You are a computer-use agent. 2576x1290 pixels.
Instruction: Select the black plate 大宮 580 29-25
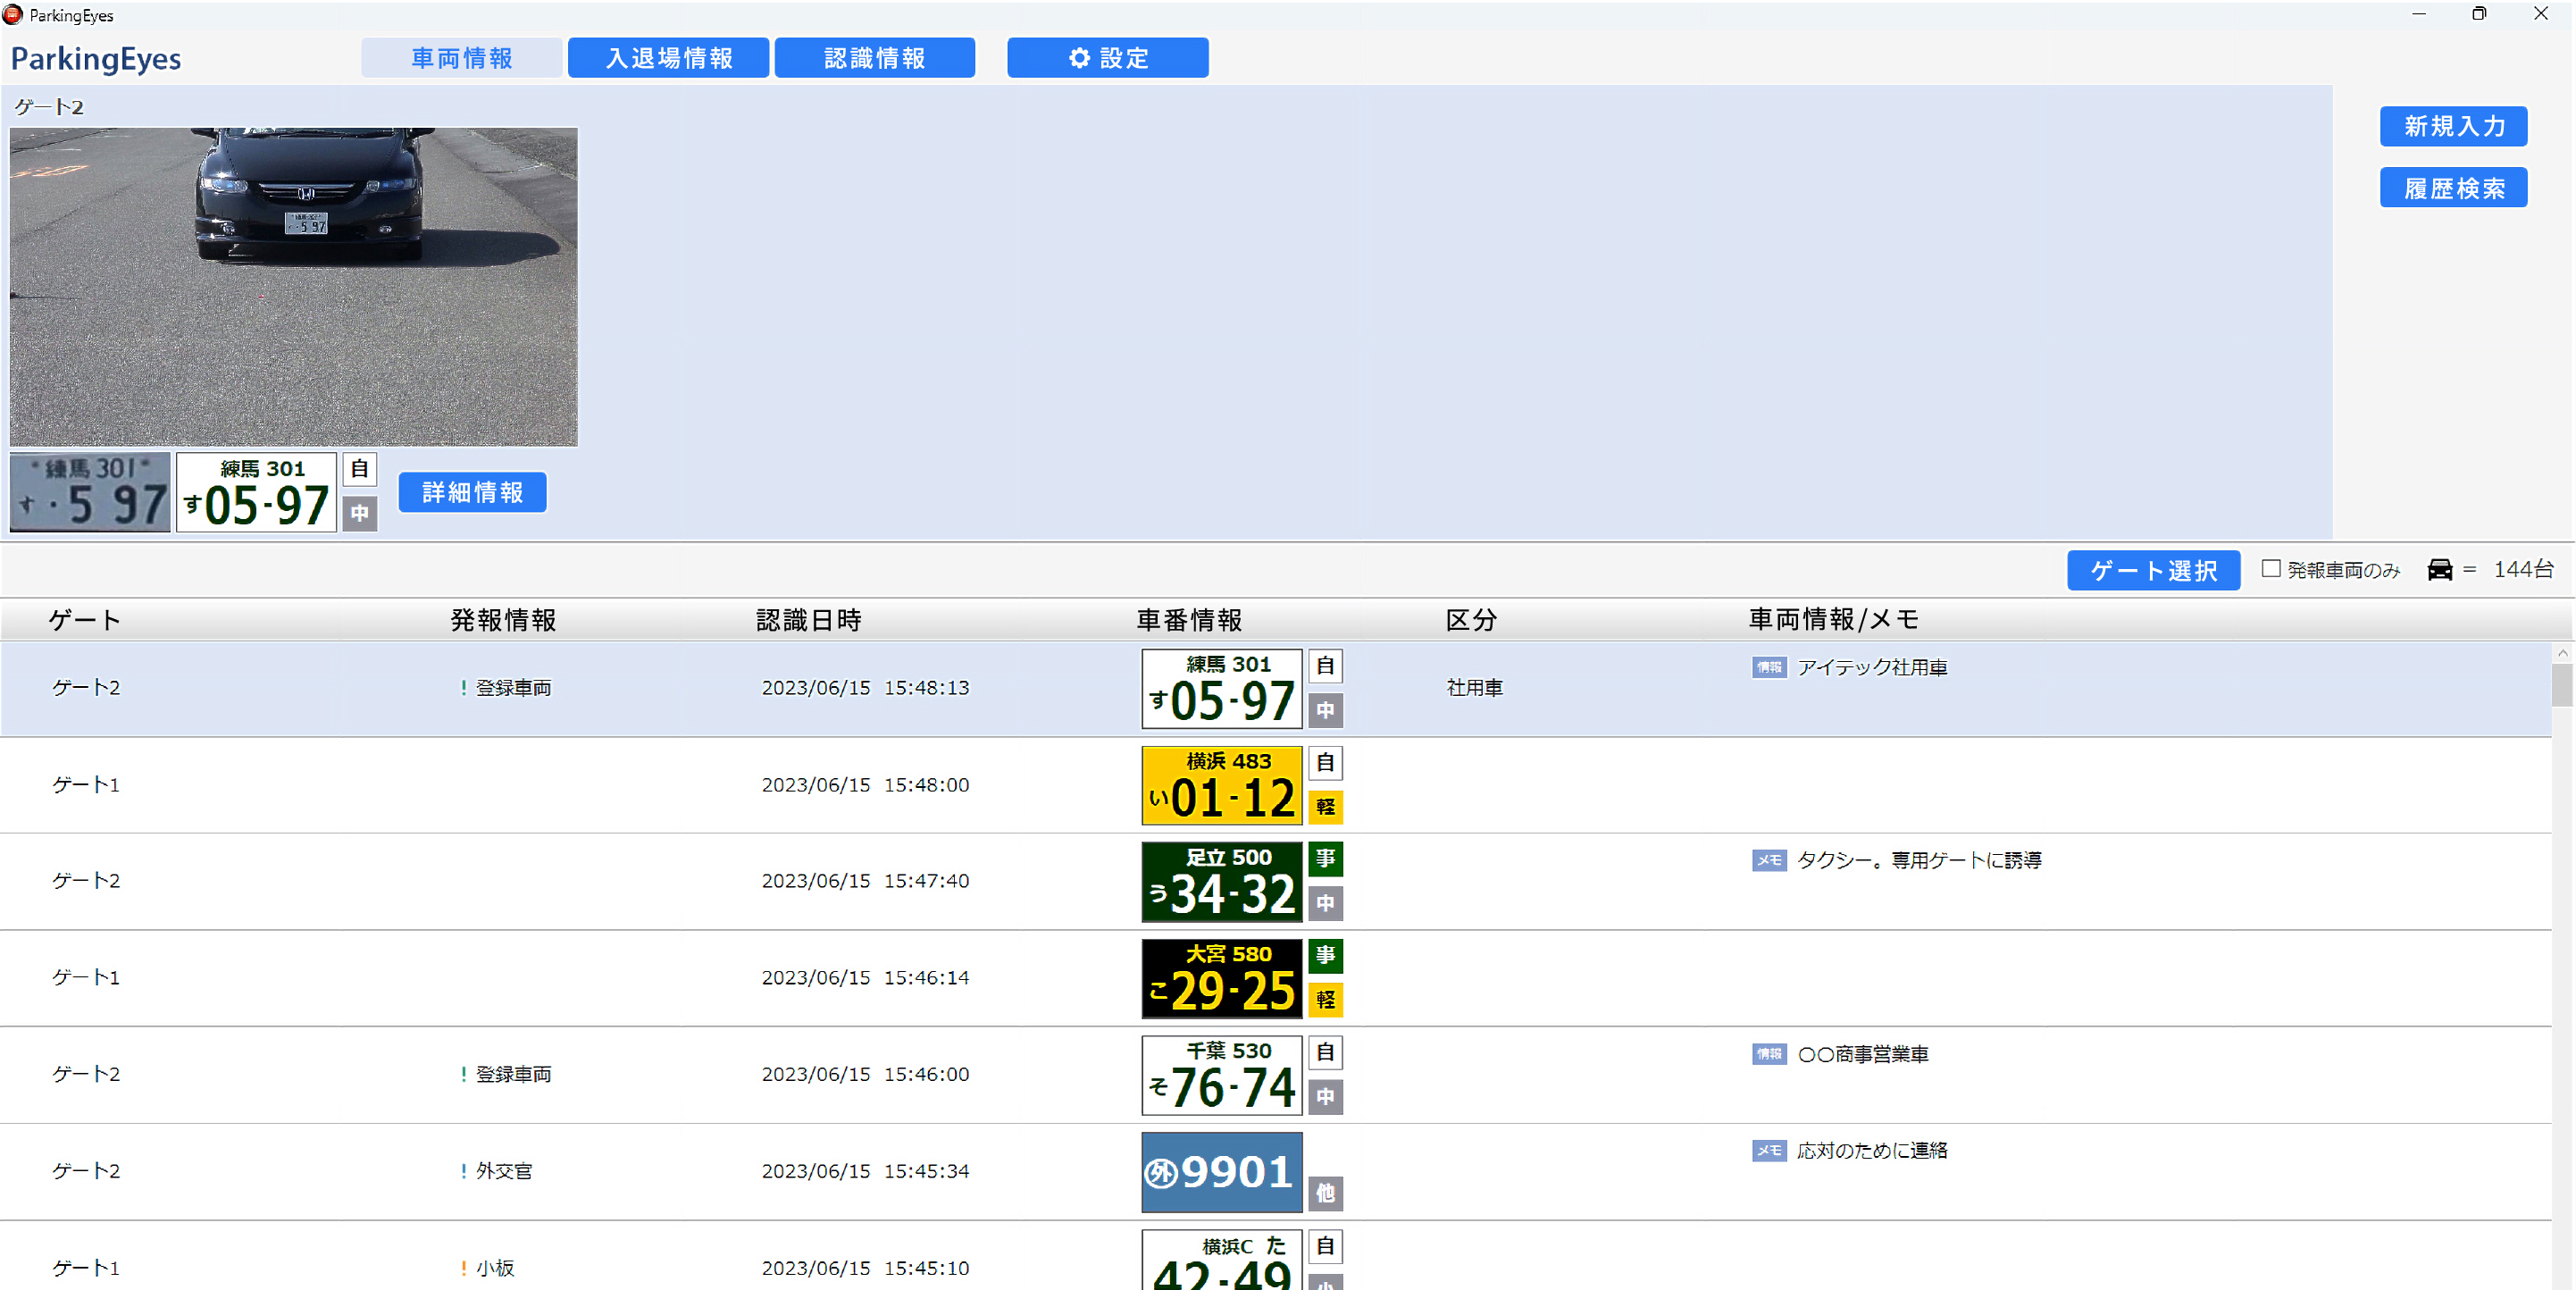pyautogui.click(x=1222, y=978)
